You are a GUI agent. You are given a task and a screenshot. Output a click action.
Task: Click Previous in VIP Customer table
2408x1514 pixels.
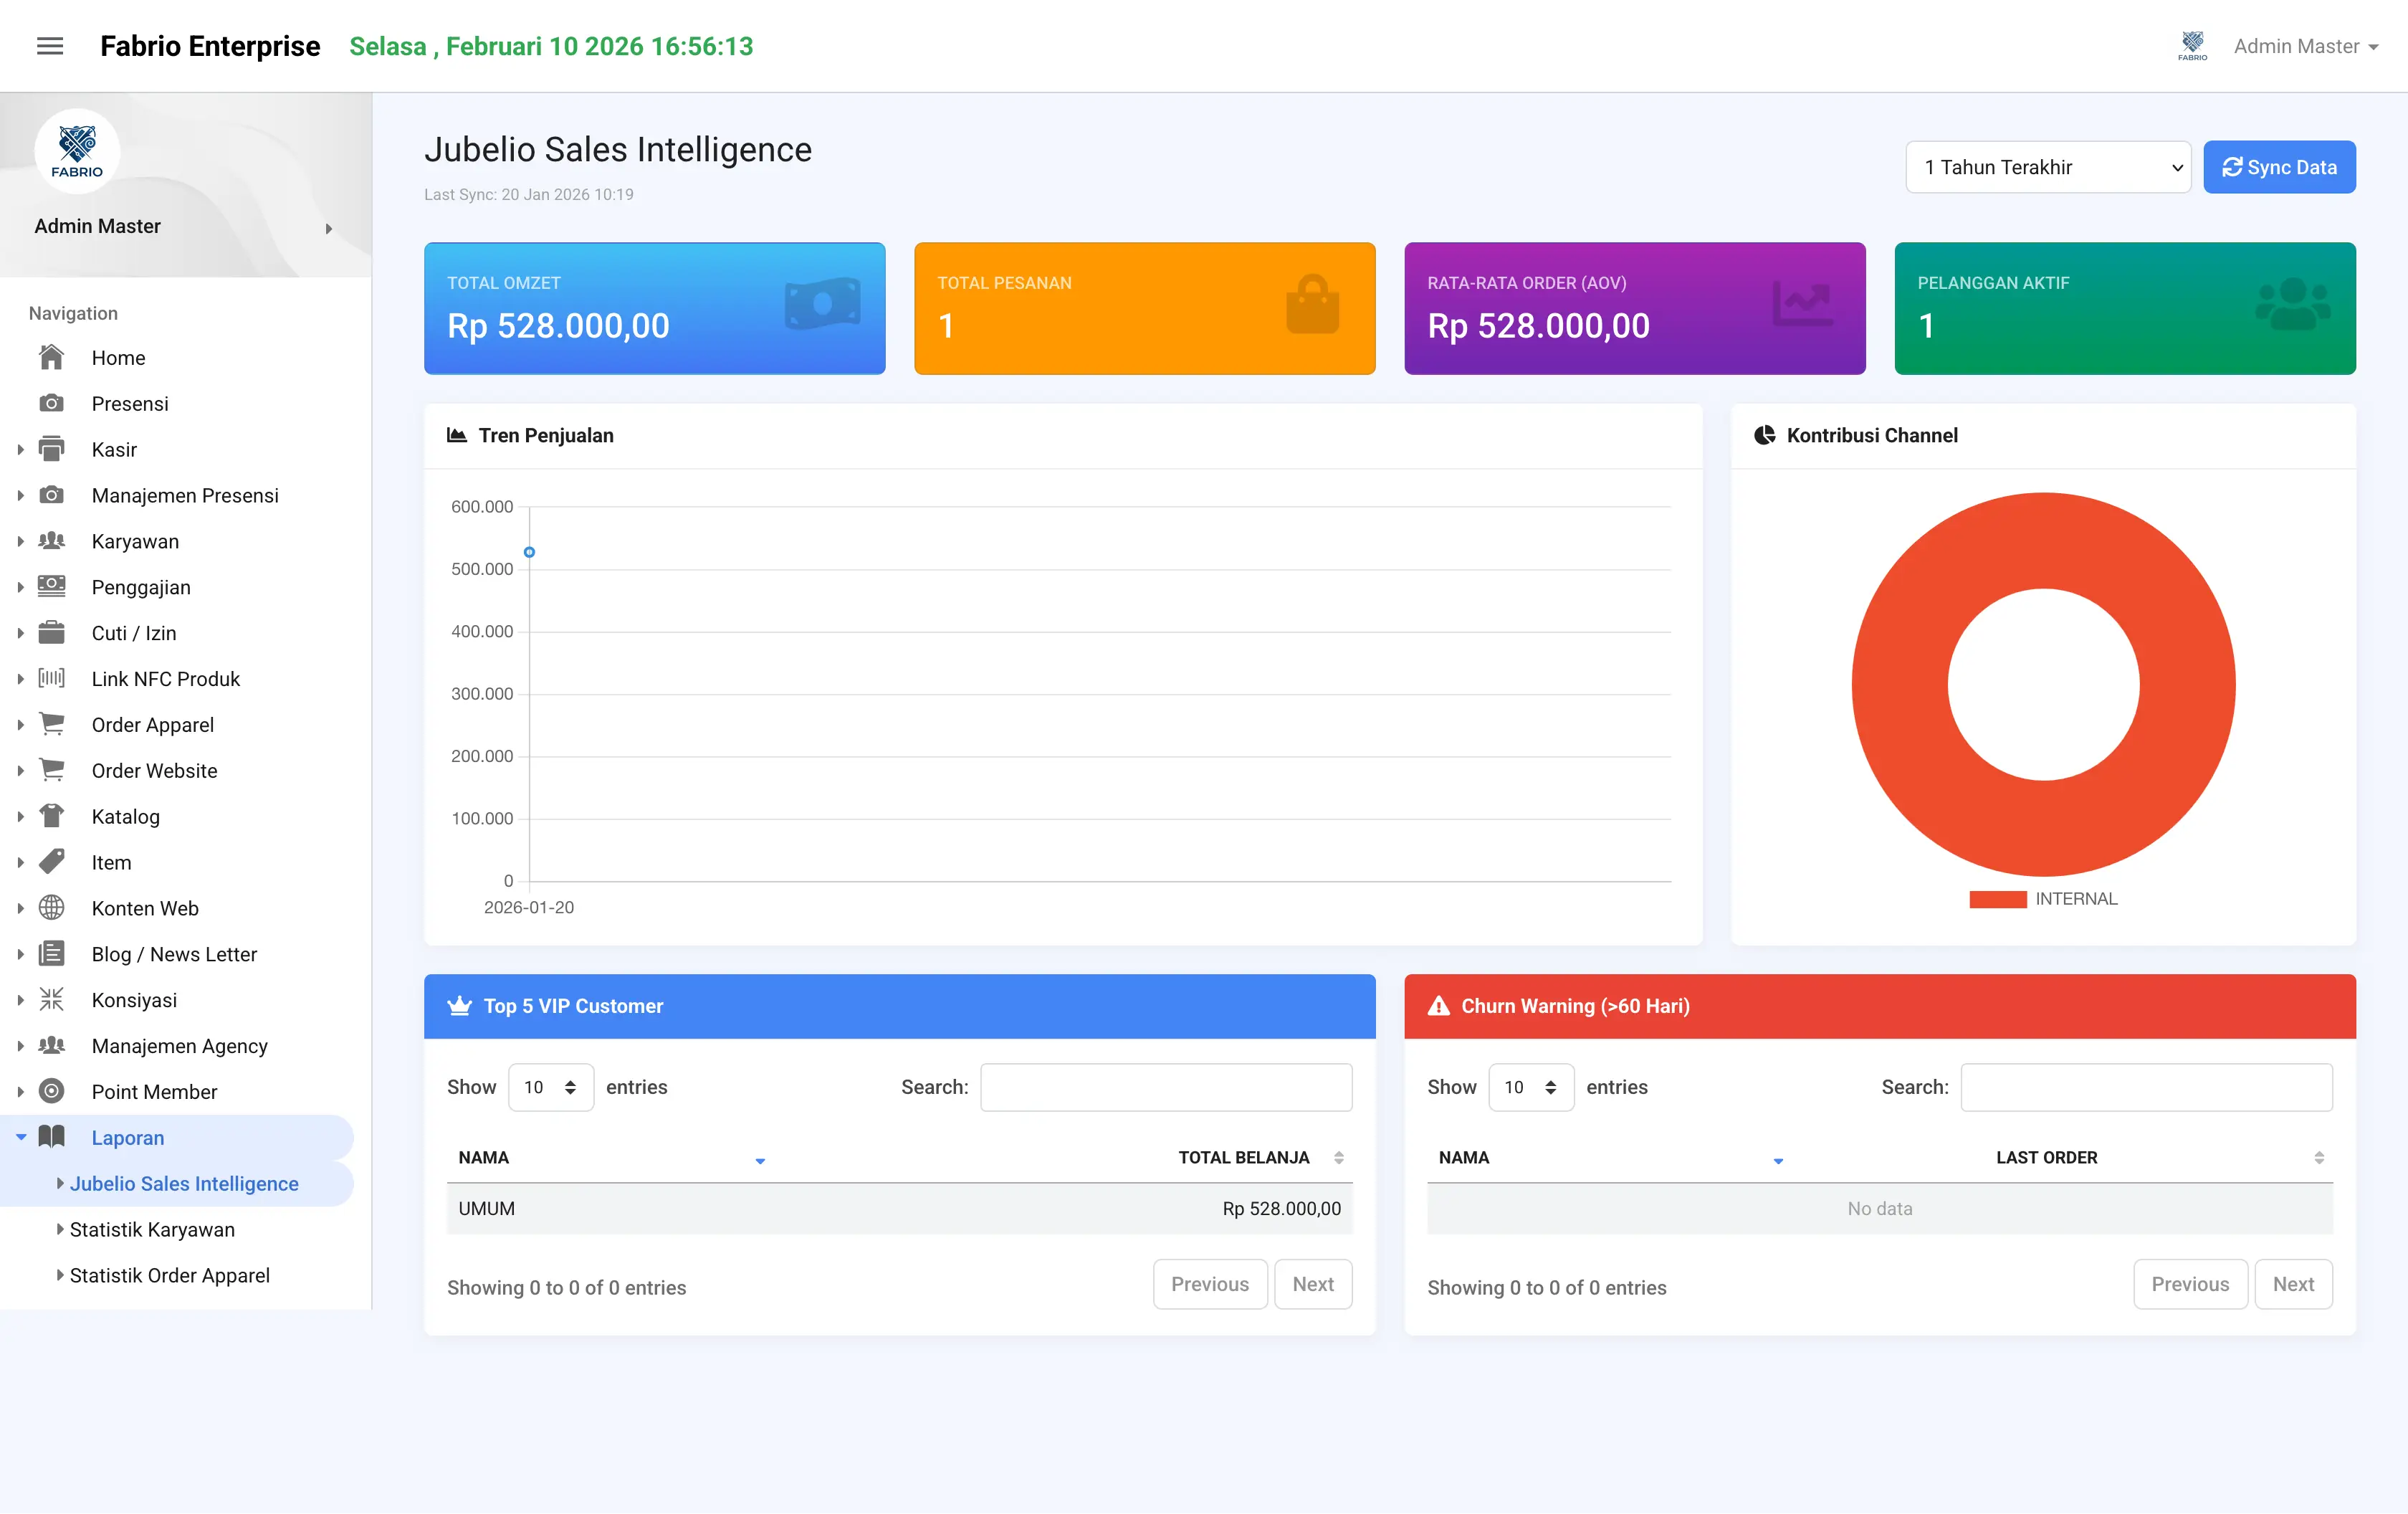tap(1210, 1284)
